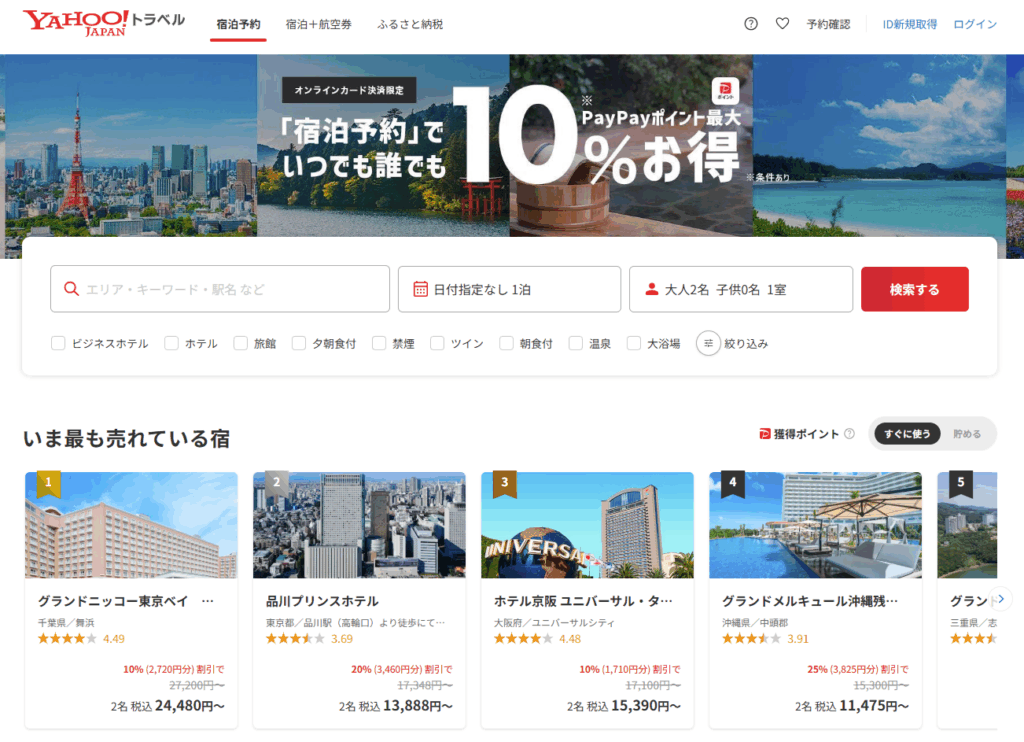Switch points toggle to 貯める
Screen dimensions: 1024x742
(x=966, y=434)
